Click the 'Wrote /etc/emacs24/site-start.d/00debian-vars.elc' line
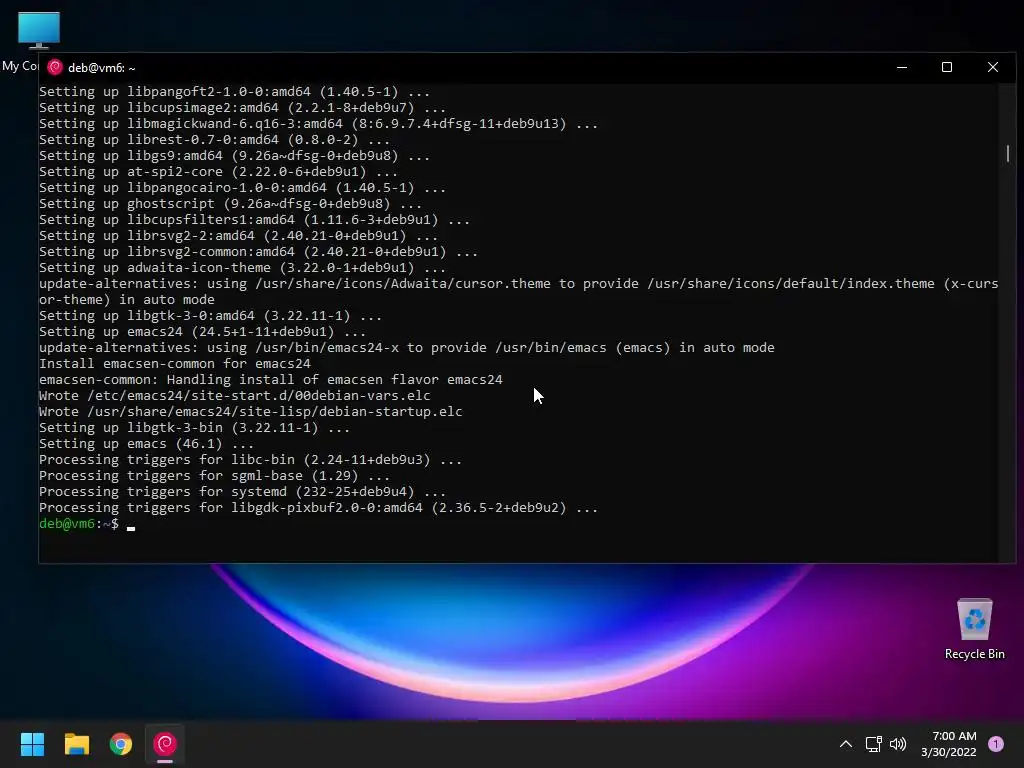This screenshot has height=768, width=1024. pyautogui.click(x=235, y=396)
